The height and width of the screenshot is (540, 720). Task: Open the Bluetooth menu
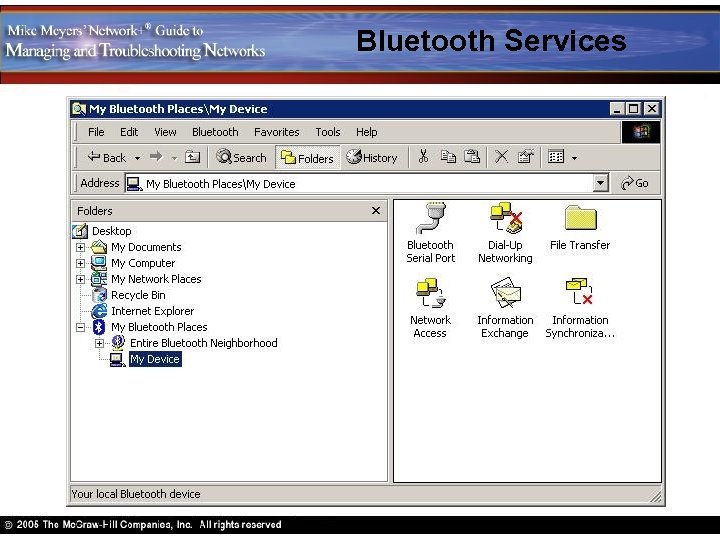(215, 132)
